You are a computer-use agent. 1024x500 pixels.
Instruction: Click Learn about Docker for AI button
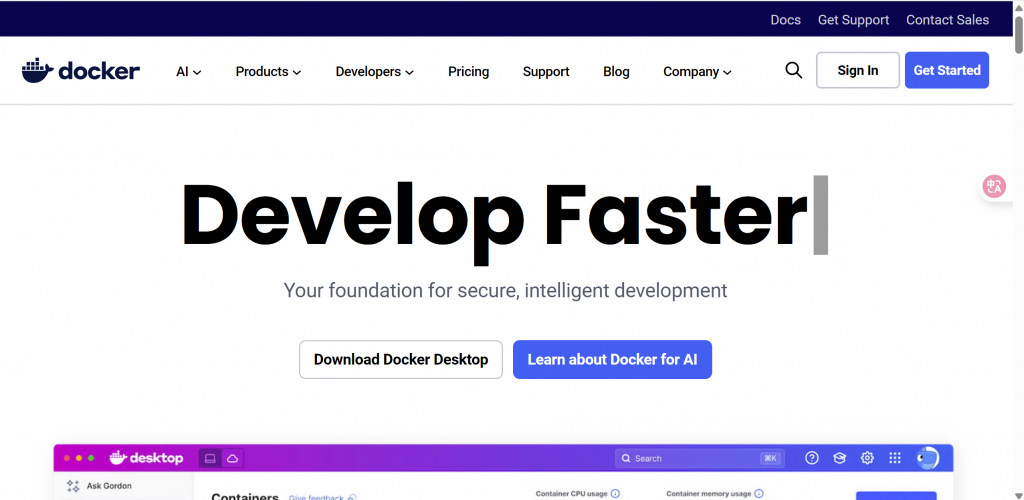coord(613,360)
